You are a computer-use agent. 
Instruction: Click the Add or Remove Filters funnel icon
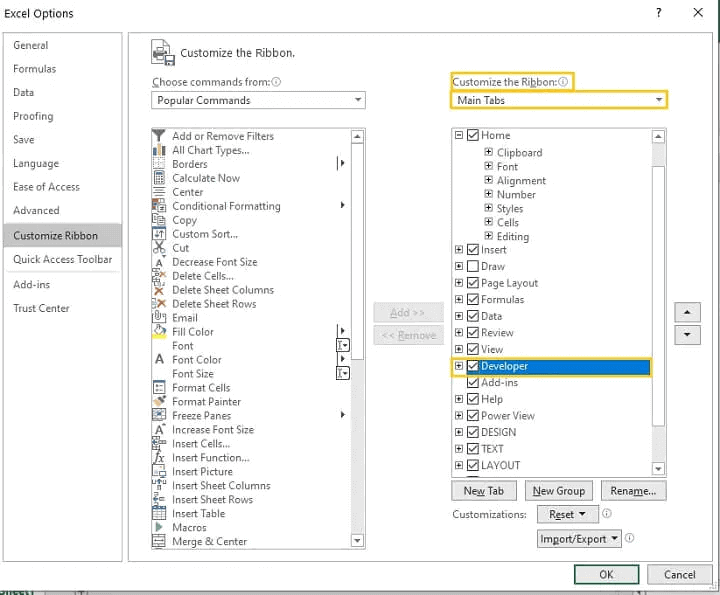tap(159, 136)
